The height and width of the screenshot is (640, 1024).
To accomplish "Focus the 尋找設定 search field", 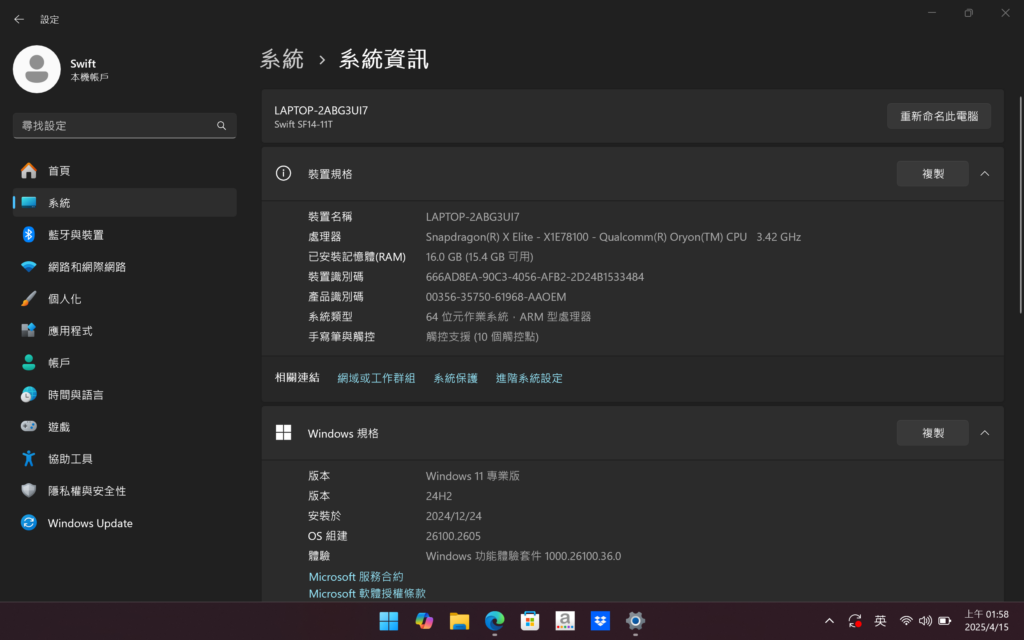I will [x=125, y=125].
